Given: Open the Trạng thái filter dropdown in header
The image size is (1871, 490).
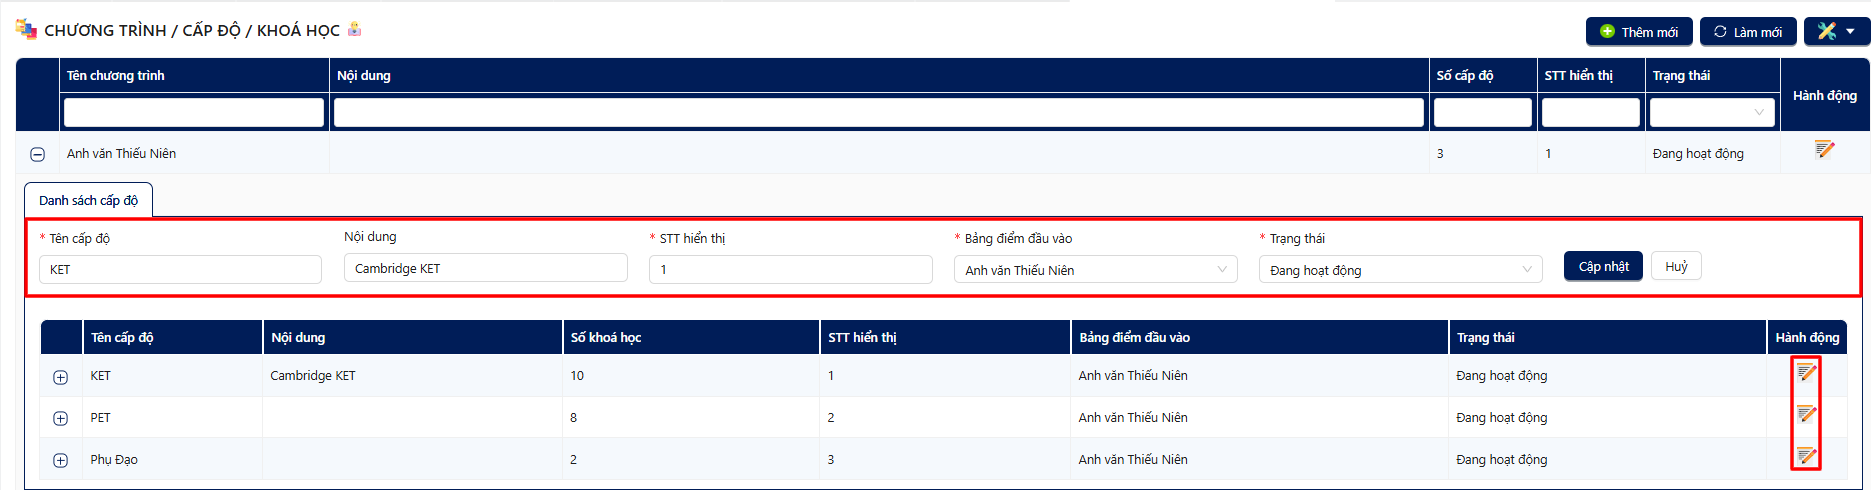Looking at the screenshot, I should (x=1712, y=113).
